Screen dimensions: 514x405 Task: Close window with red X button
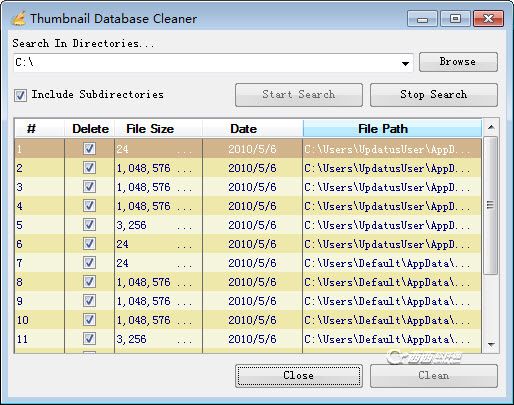click(x=488, y=19)
